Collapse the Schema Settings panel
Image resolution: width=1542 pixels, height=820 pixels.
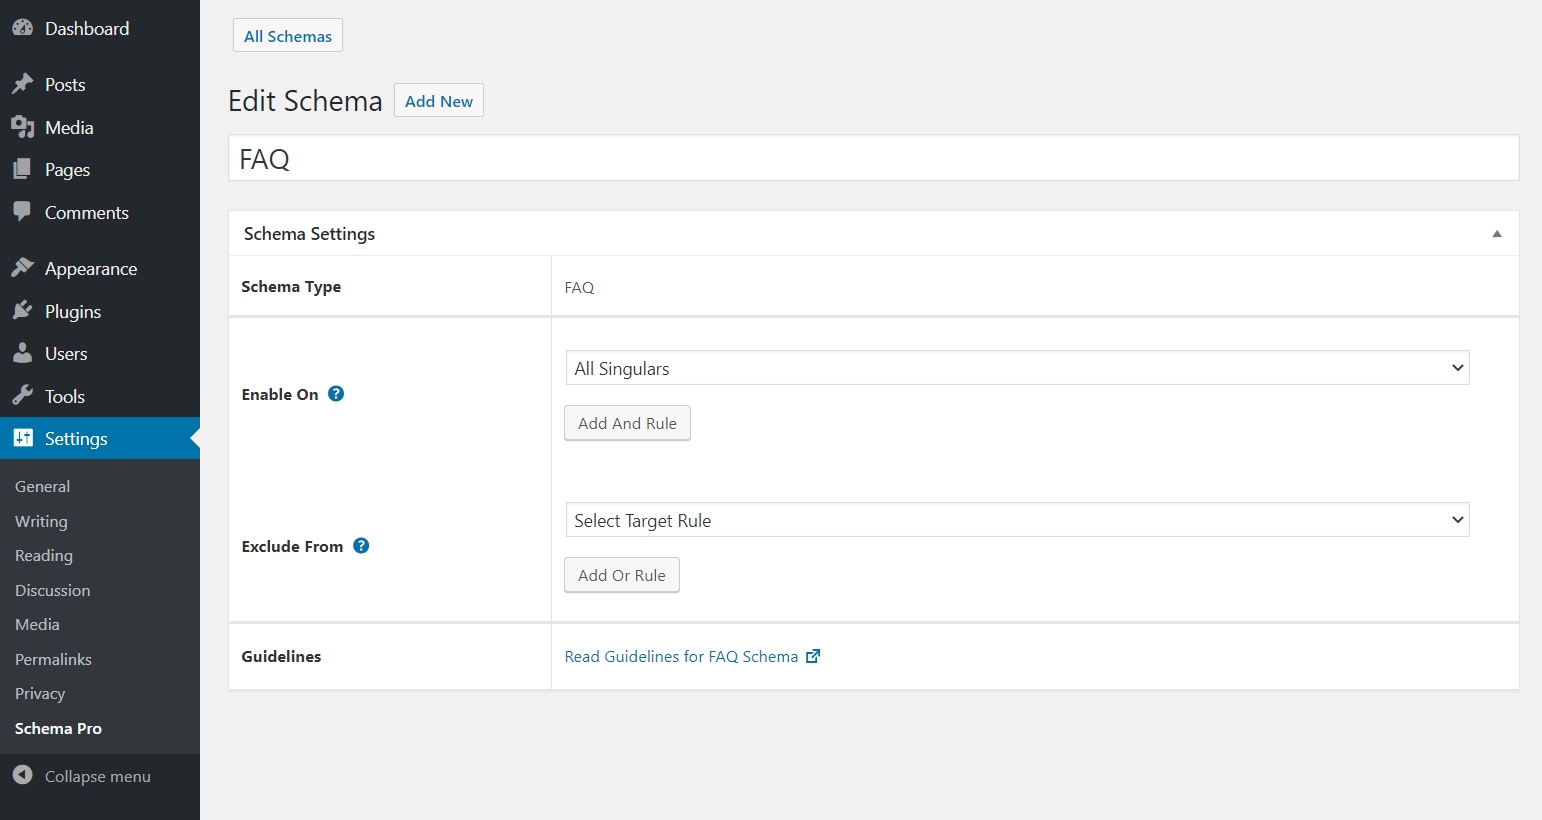[x=1497, y=232]
